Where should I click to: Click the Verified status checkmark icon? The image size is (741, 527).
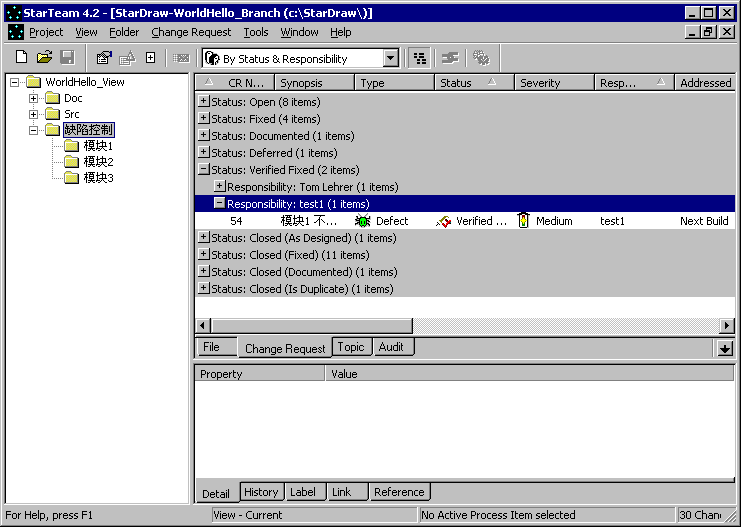(443, 221)
